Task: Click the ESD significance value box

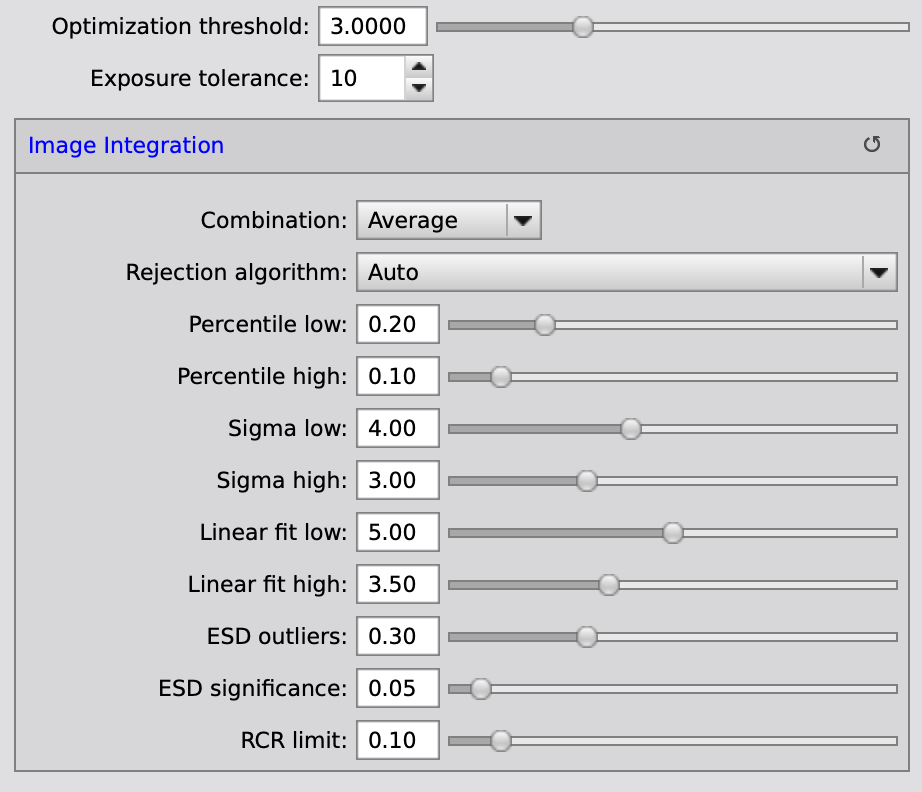Action: [397, 688]
